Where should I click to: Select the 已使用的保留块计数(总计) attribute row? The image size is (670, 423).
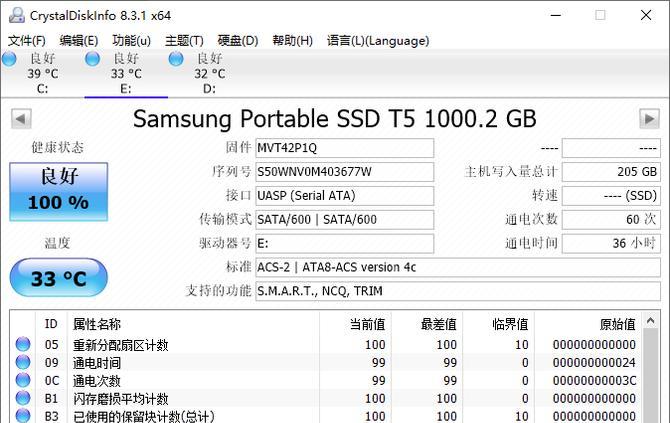(x=326, y=415)
